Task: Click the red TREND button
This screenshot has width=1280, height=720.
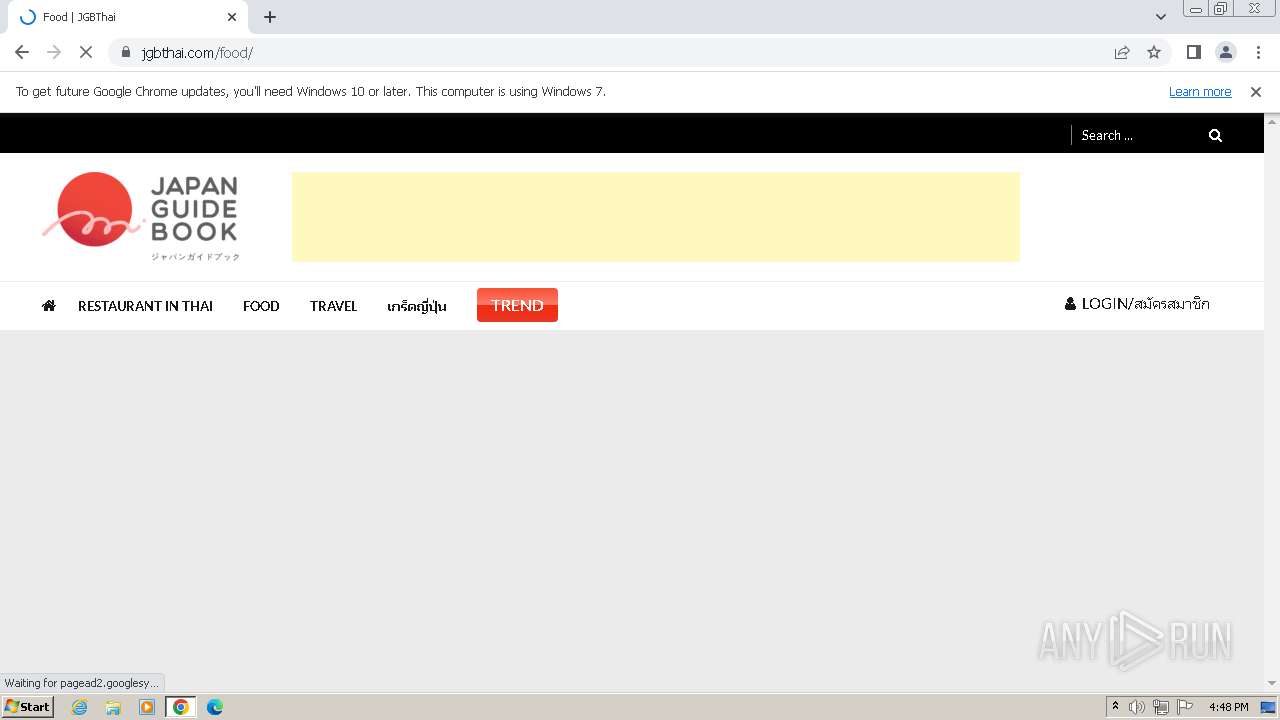Action: pyautogui.click(x=517, y=305)
